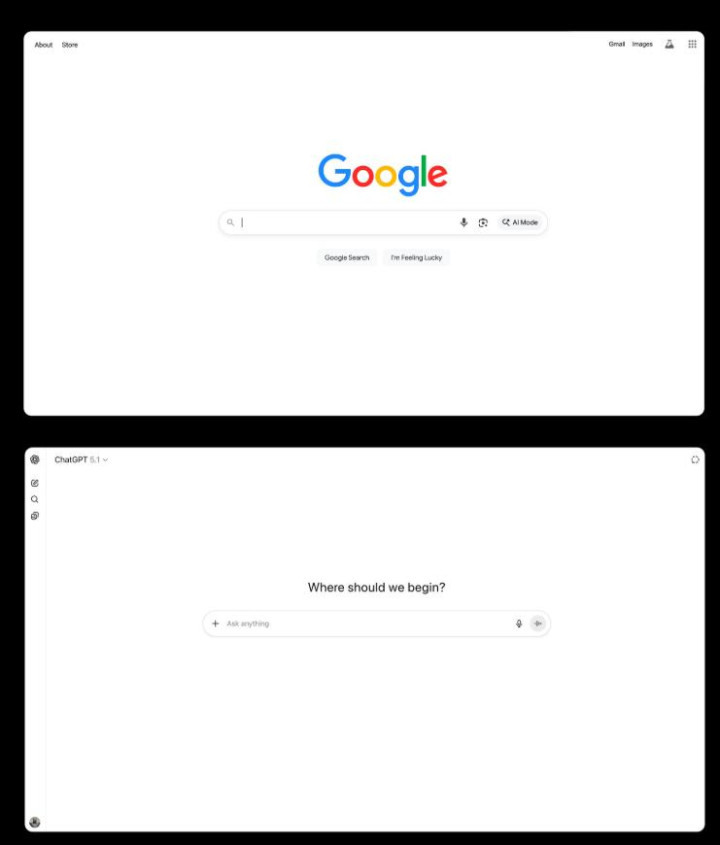
Task: Click the Google Search button
Action: 347,258
